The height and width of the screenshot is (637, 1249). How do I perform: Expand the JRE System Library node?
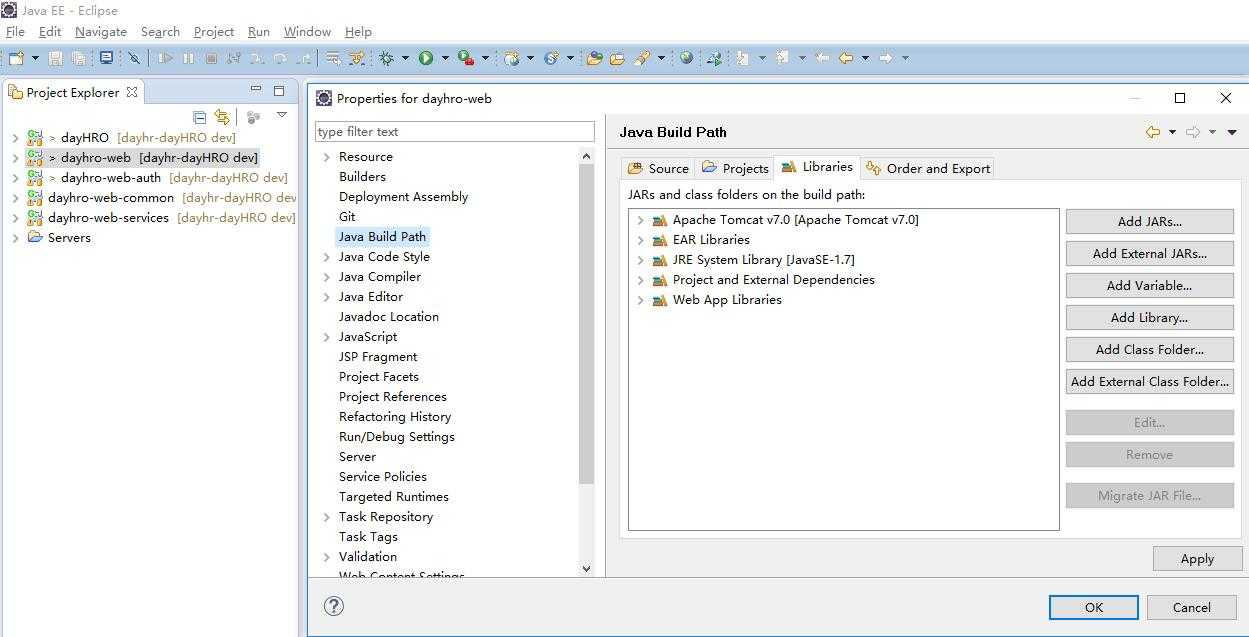(640, 260)
